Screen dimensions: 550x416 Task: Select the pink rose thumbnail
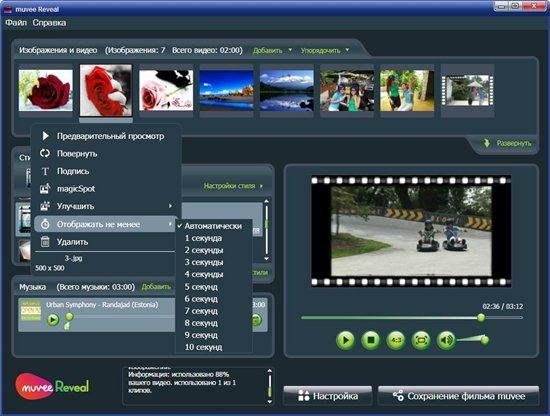[166, 90]
